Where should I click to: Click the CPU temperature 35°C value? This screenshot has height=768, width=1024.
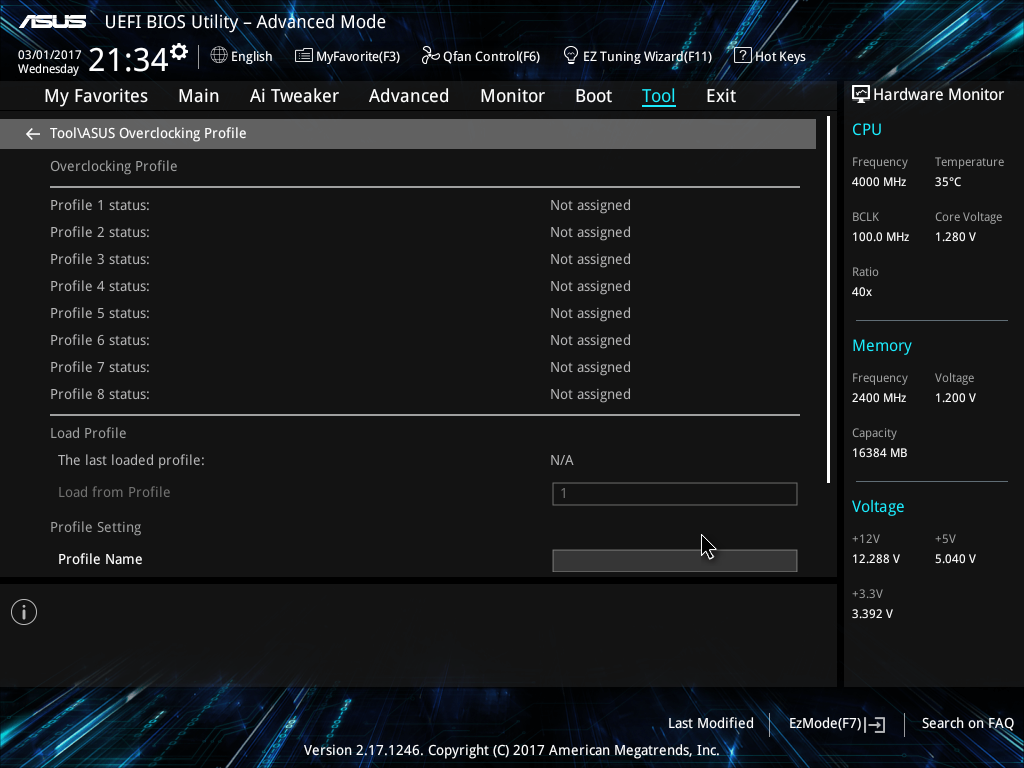pos(948,182)
